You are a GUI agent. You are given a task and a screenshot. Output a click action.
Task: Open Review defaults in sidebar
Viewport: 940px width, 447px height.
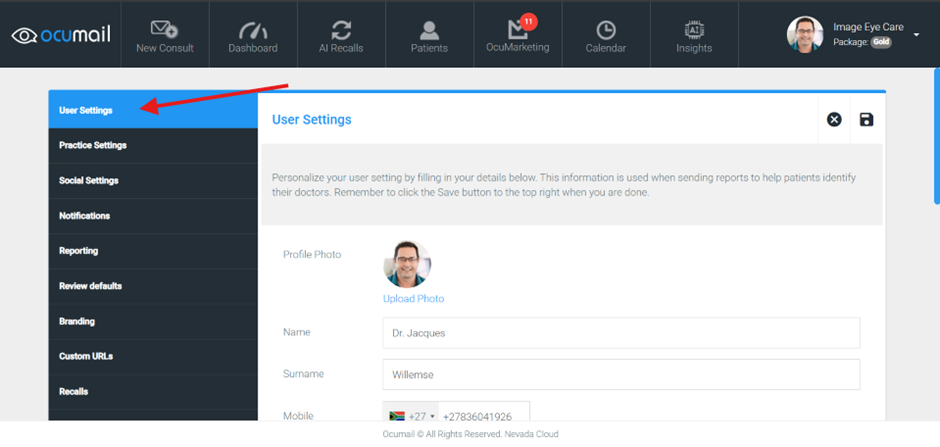click(153, 286)
